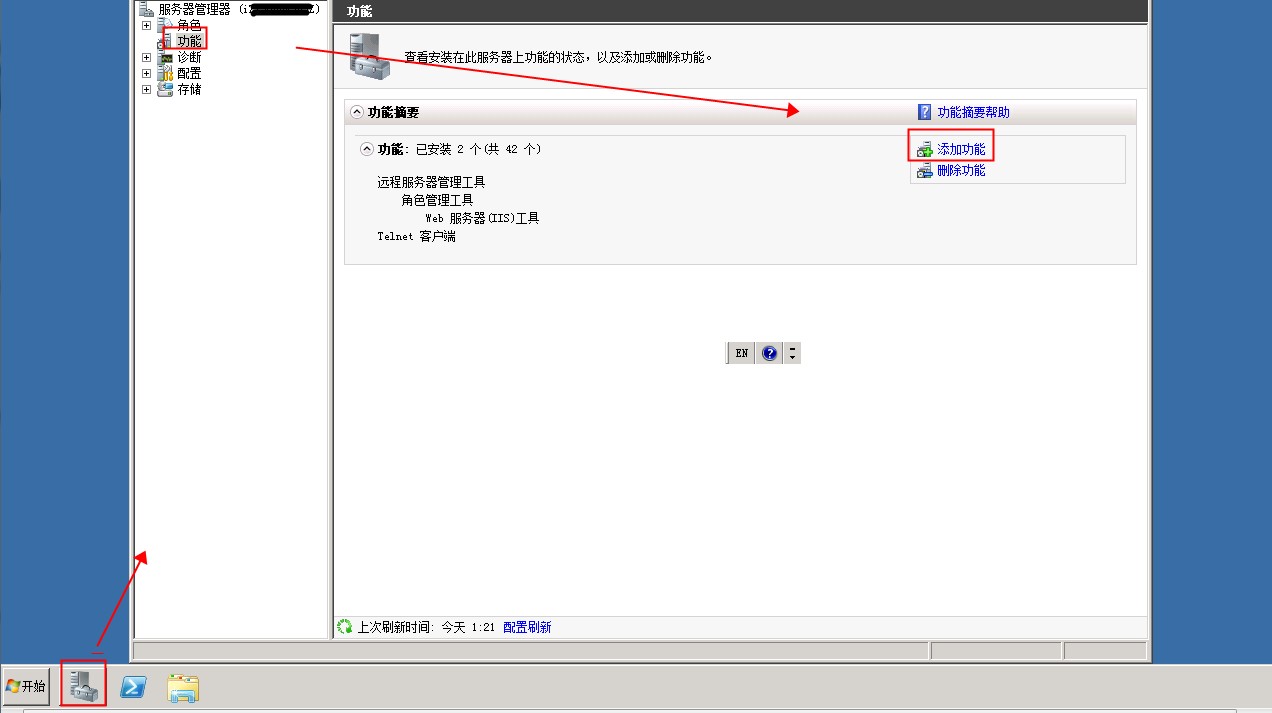The image size is (1272, 713).
Task: Open the 功能摘要帮助 link
Action: click(x=973, y=112)
